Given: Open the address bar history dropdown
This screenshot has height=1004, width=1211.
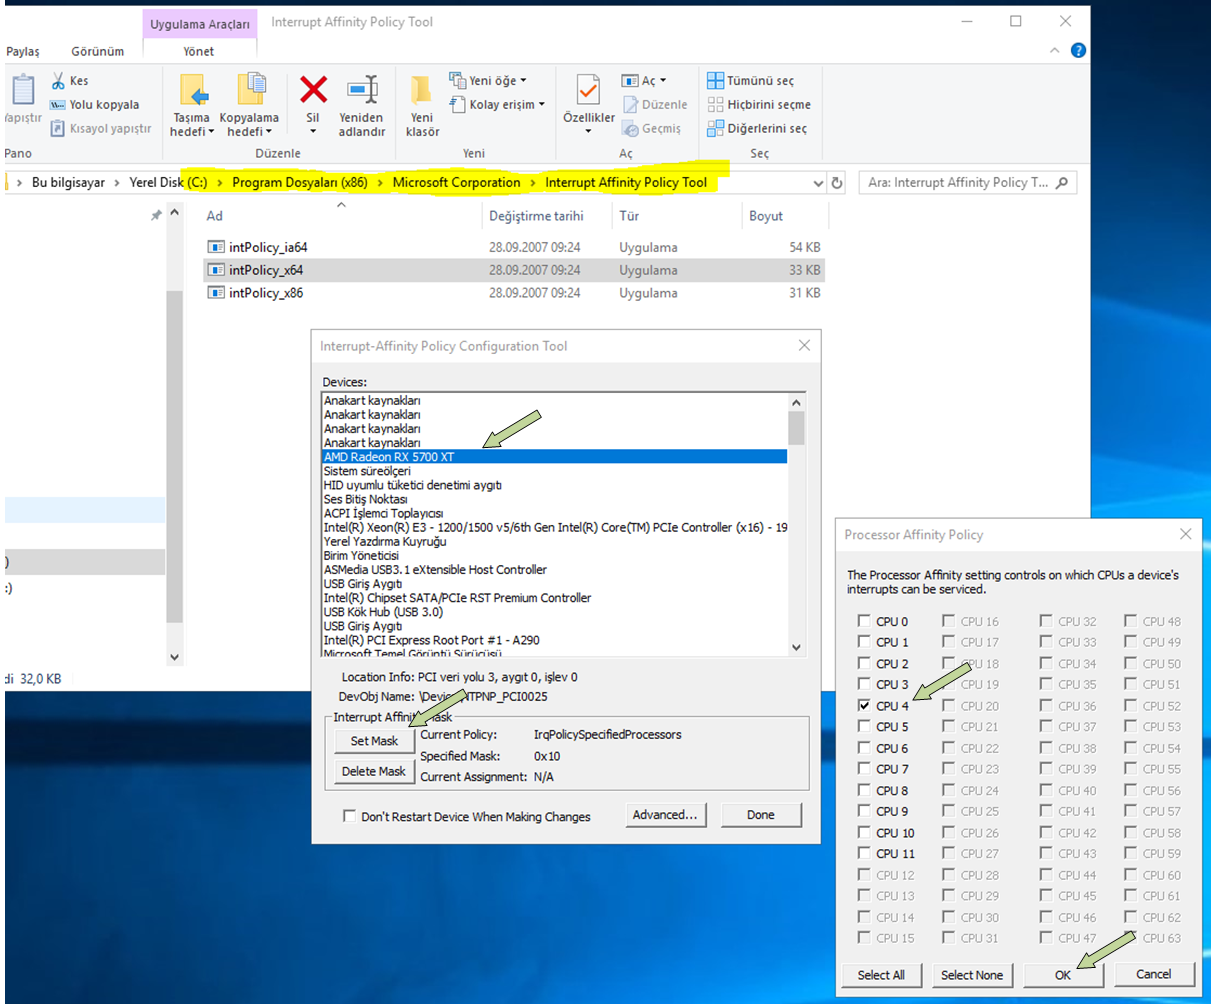Looking at the screenshot, I should (x=819, y=183).
